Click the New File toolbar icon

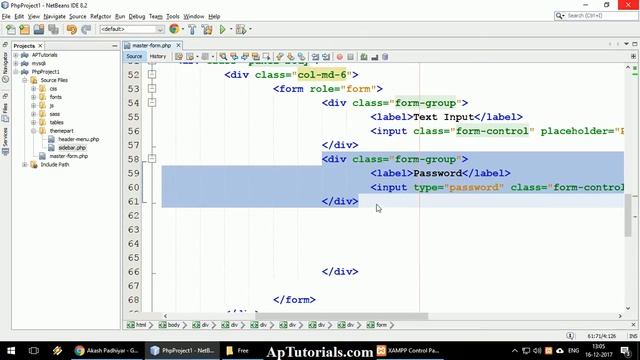tap(11, 29)
